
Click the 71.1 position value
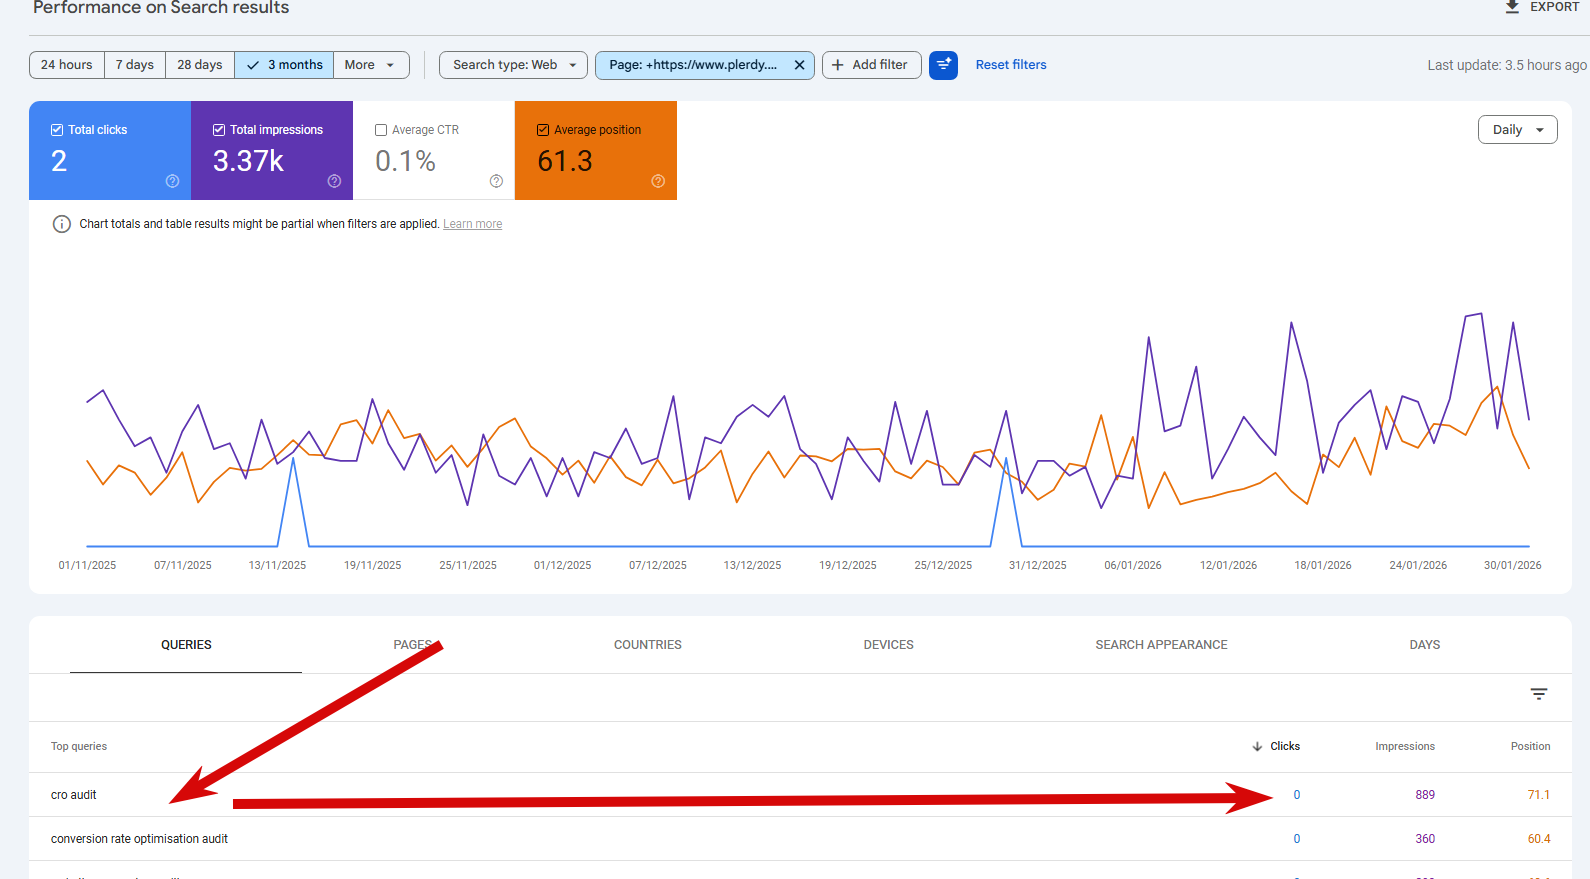pos(1539,795)
